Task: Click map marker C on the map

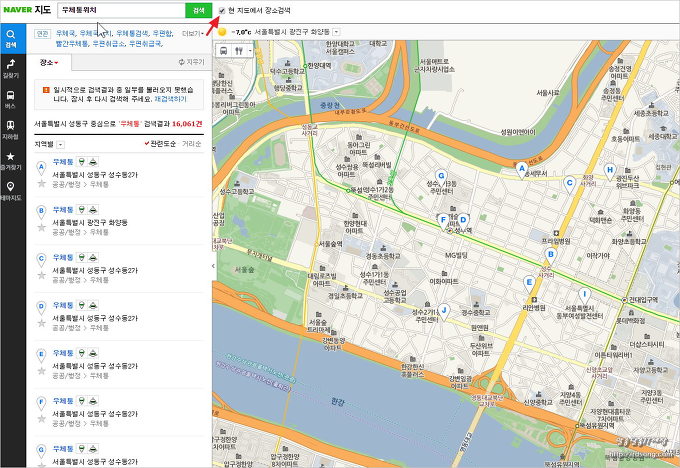Action: pos(569,182)
